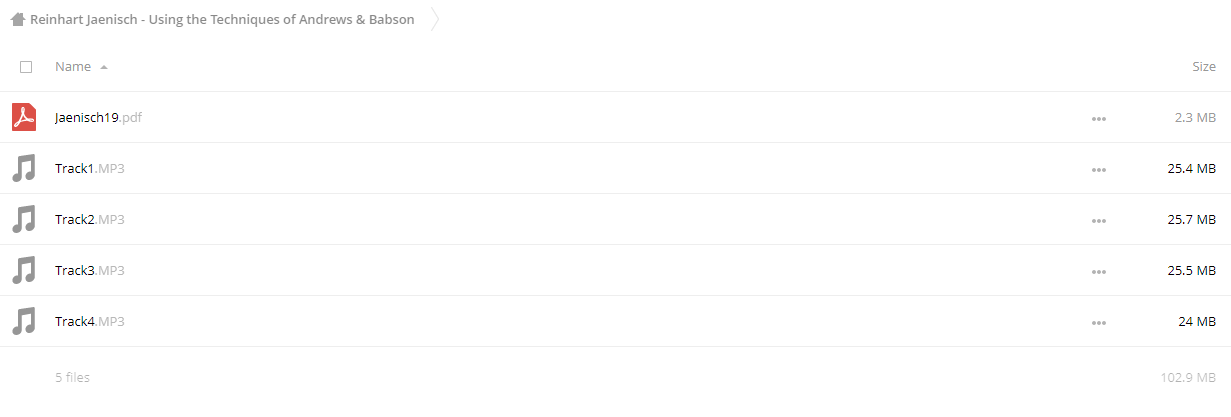Click the Reinhart Jaenisch folder breadcrumb
1231x417 pixels.
[x=222, y=19]
